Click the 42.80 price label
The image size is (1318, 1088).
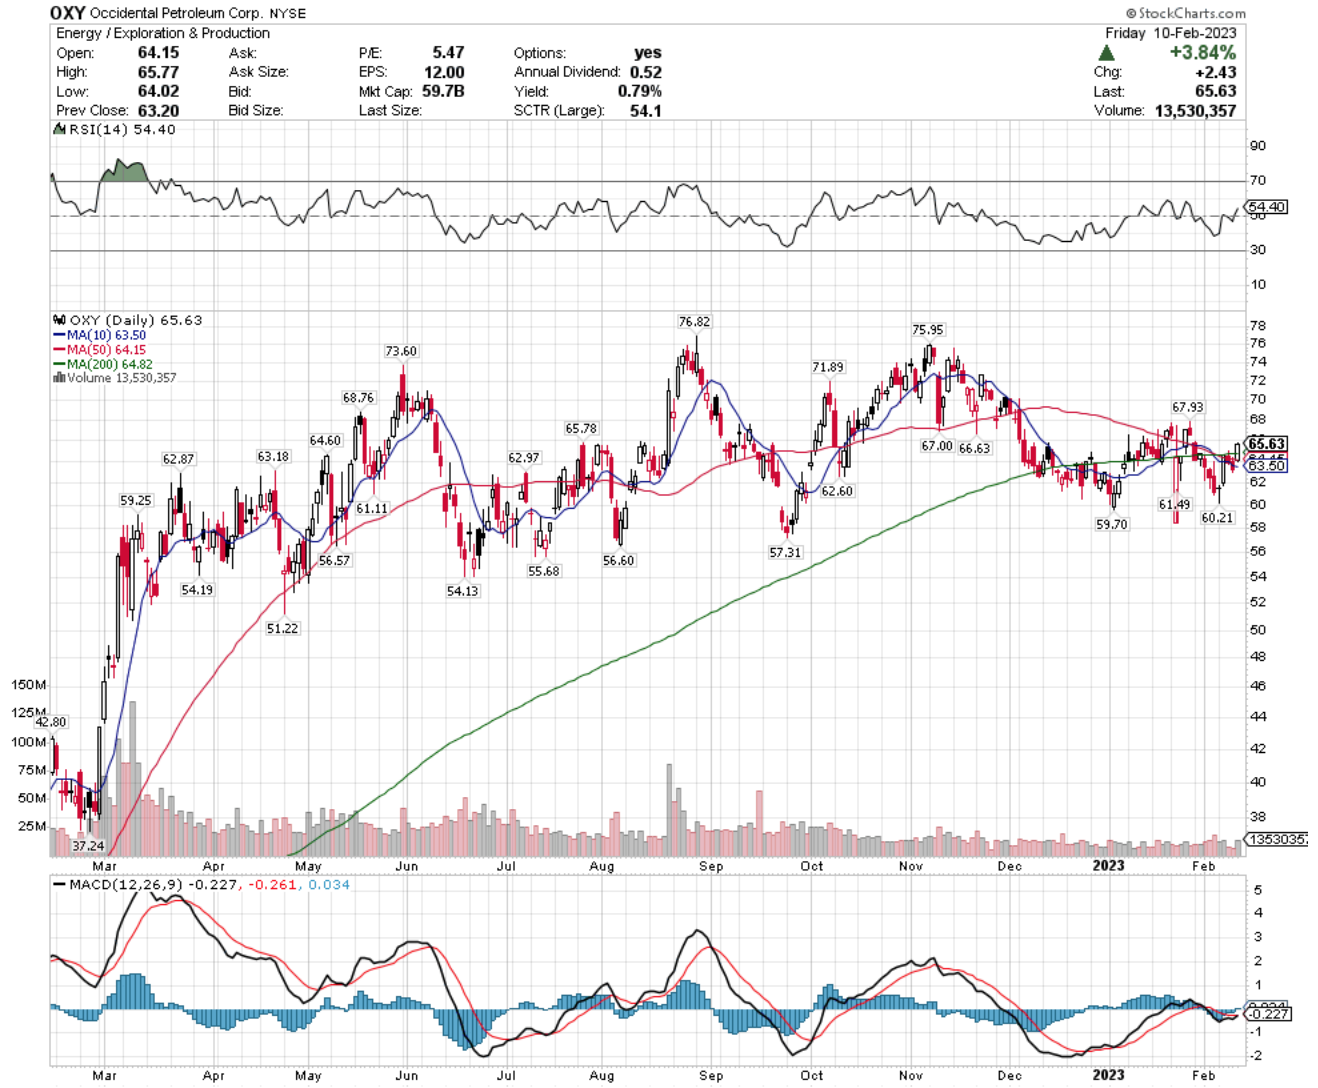click(x=51, y=722)
